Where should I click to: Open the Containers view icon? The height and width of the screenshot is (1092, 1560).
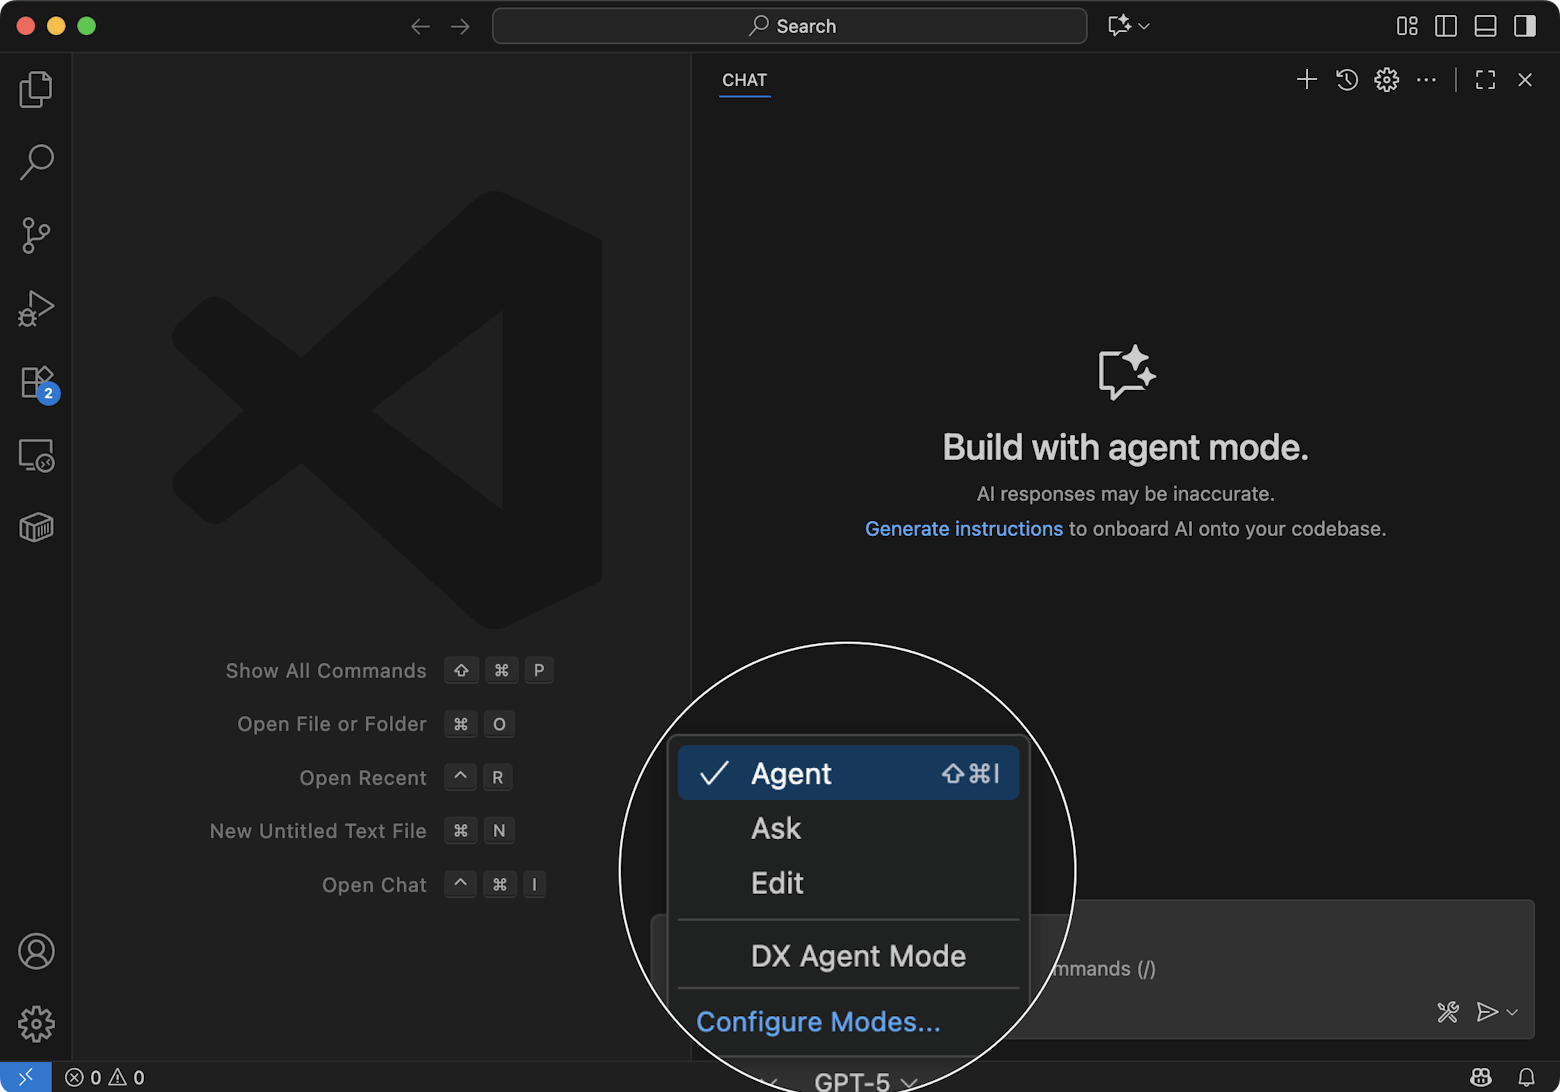coord(36,527)
